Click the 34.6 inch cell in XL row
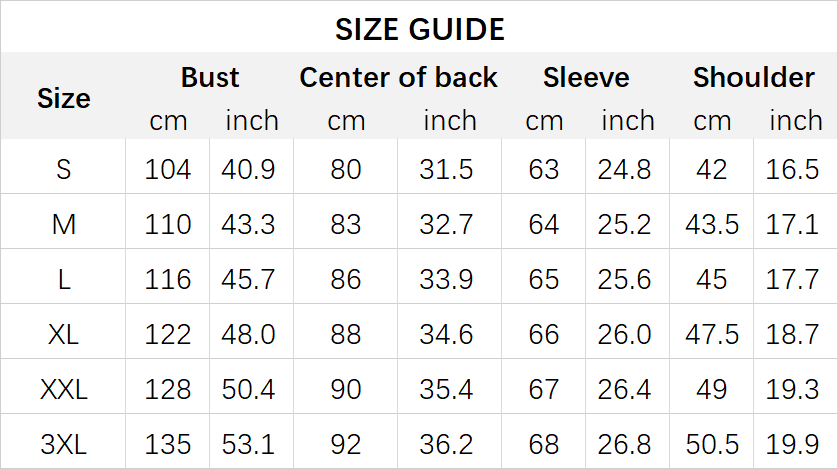The width and height of the screenshot is (838, 469). (446, 333)
